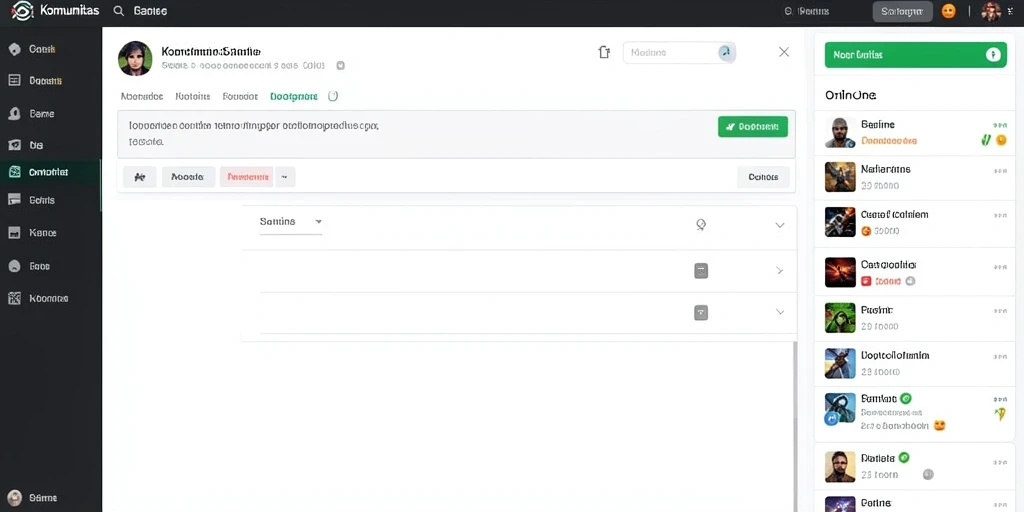Click the profile picture in the main panel header
This screenshot has width=1024, height=512.
(135, 59)
